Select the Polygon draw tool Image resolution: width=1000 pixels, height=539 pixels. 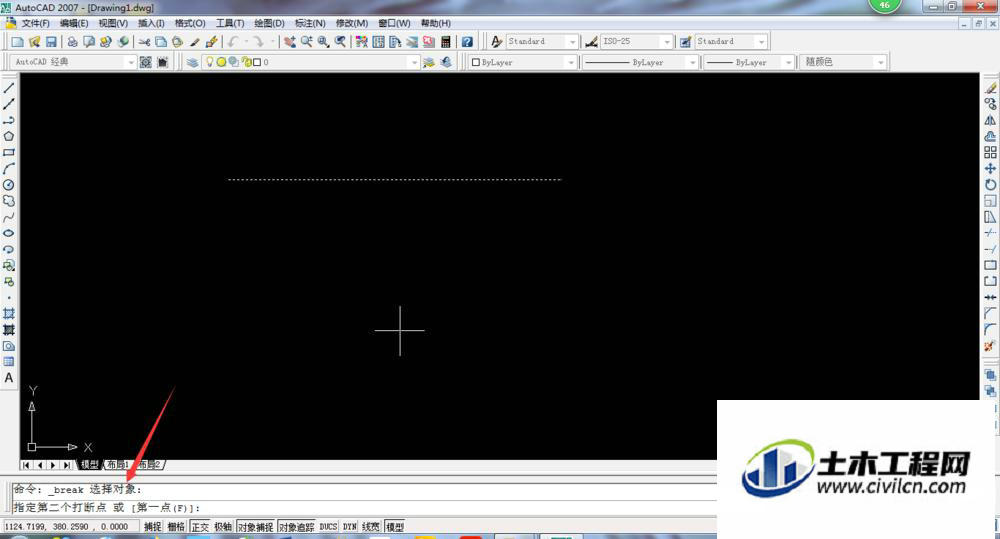tap(9, 136)
